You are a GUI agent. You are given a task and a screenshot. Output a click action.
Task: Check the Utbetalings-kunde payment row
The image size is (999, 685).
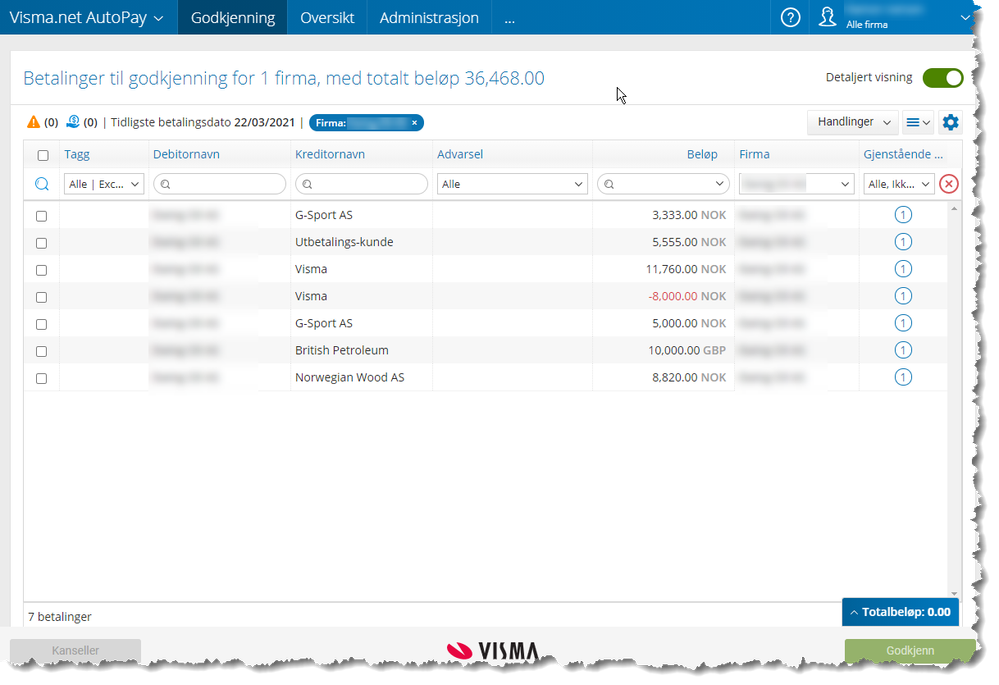[x=41, y=243]
